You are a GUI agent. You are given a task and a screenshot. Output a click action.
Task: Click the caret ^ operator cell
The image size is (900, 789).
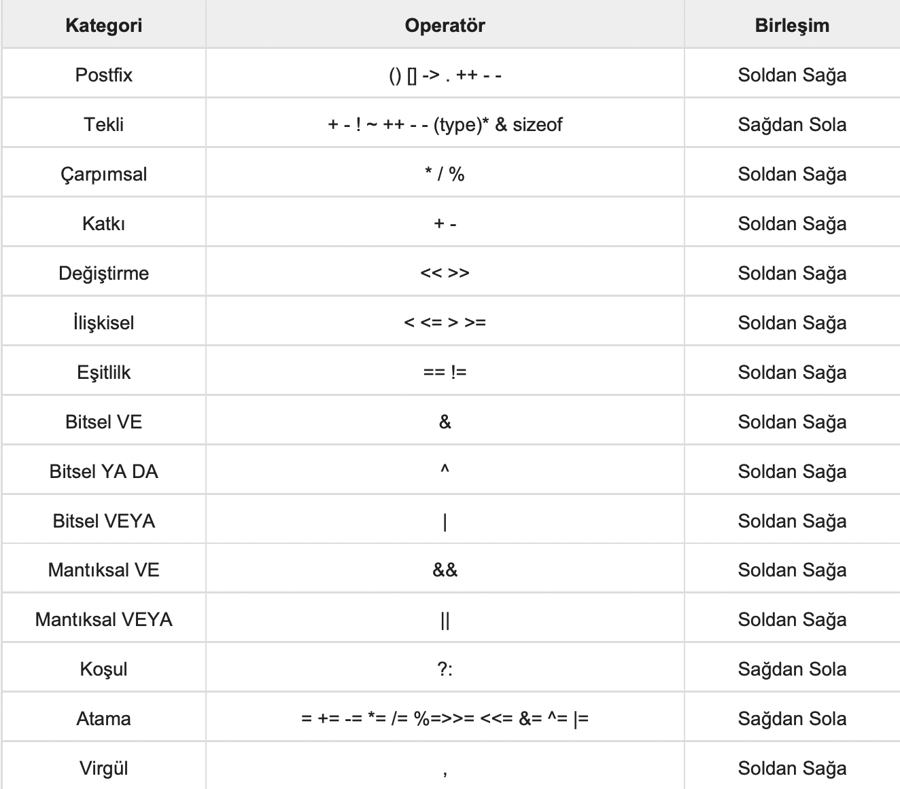tap(444, 471)
